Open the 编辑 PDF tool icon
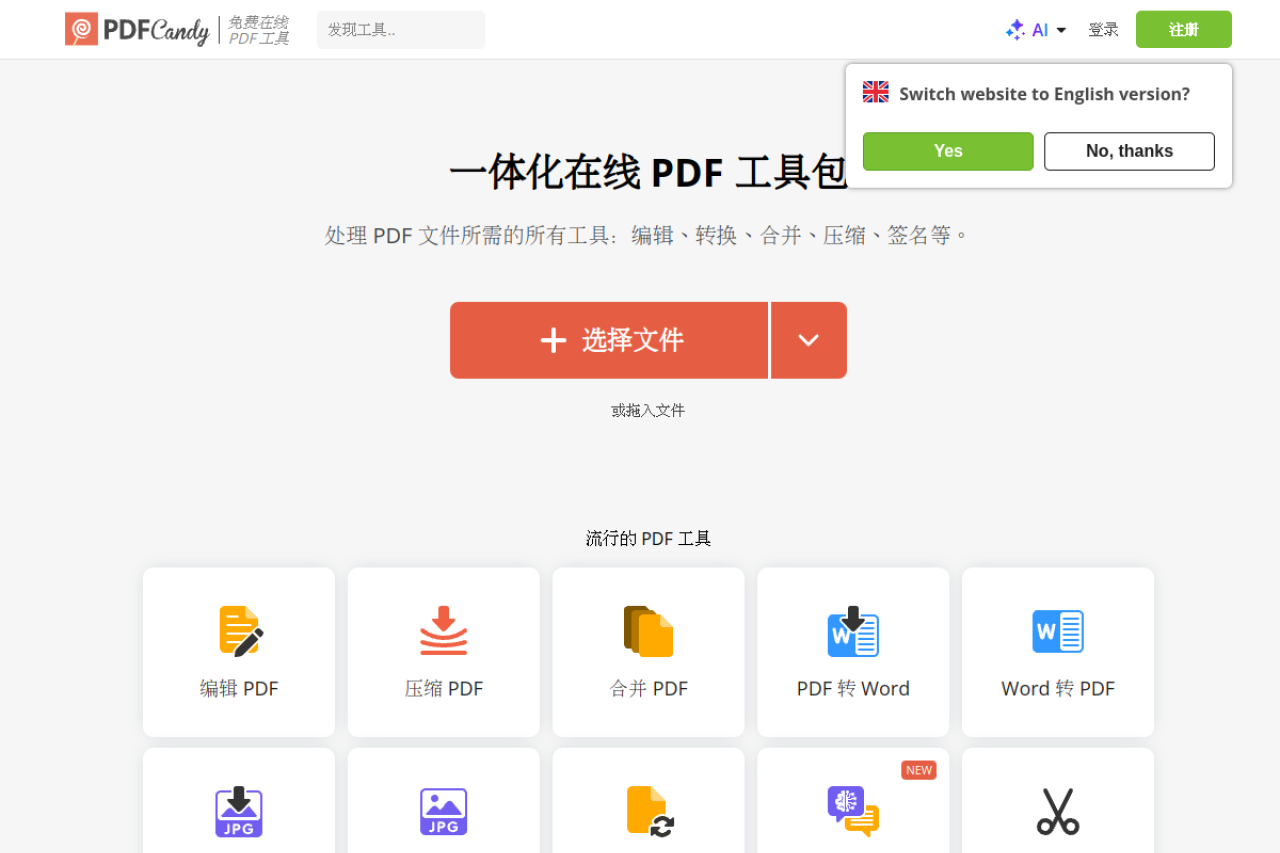This screenshot has height=853, width=1280. (240, 631)
